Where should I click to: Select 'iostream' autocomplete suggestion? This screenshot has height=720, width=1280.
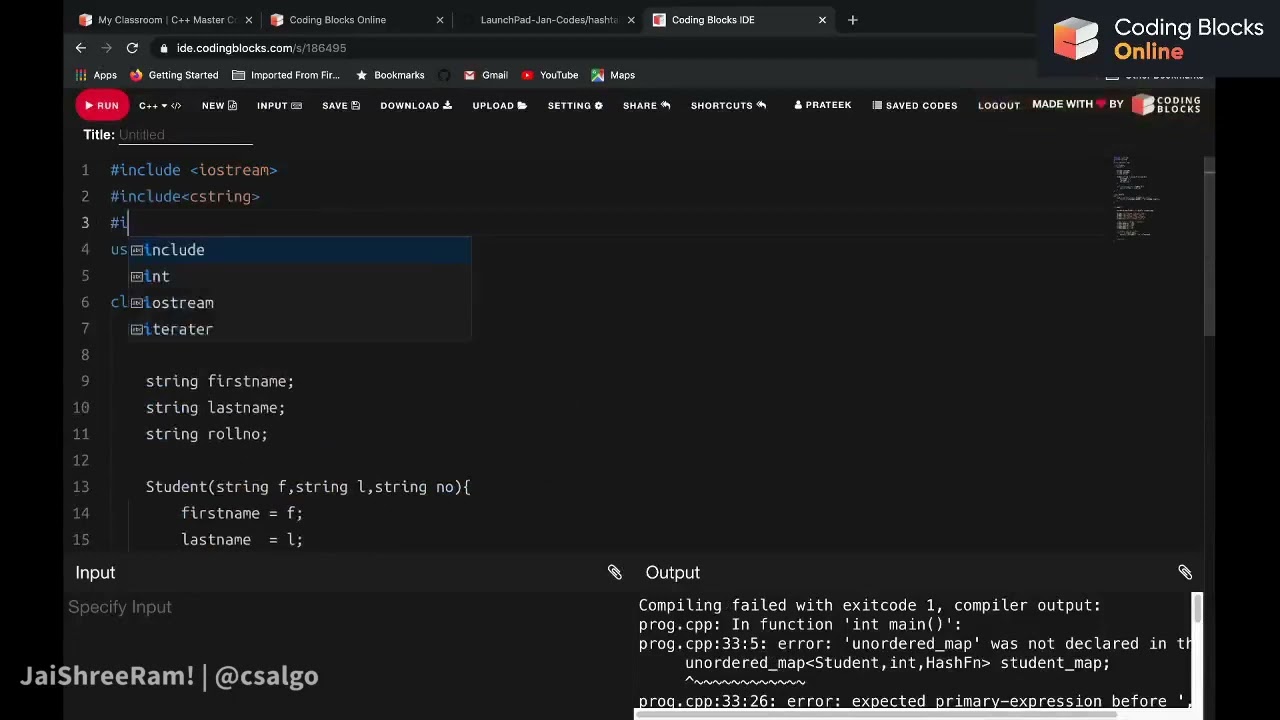pyautogui.click(x=300, y=303)
